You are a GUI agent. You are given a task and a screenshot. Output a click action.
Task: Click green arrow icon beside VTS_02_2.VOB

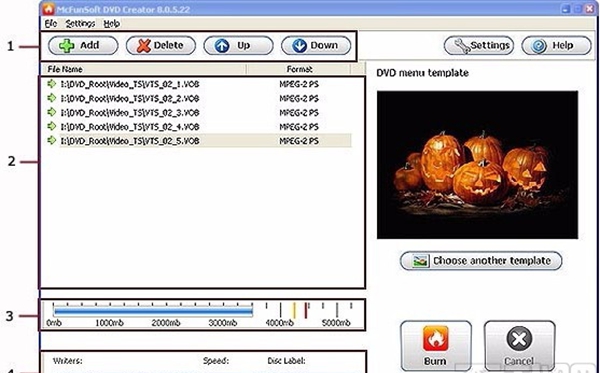[51, 98]
